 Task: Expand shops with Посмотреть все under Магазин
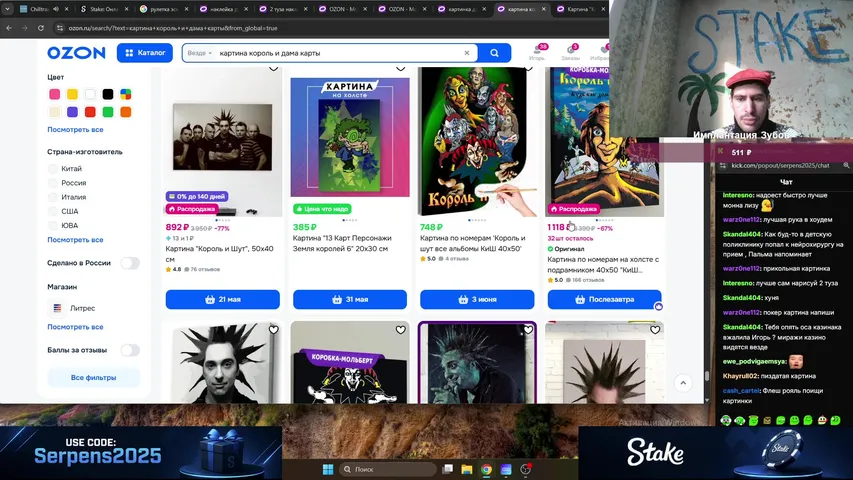point(75,327)
